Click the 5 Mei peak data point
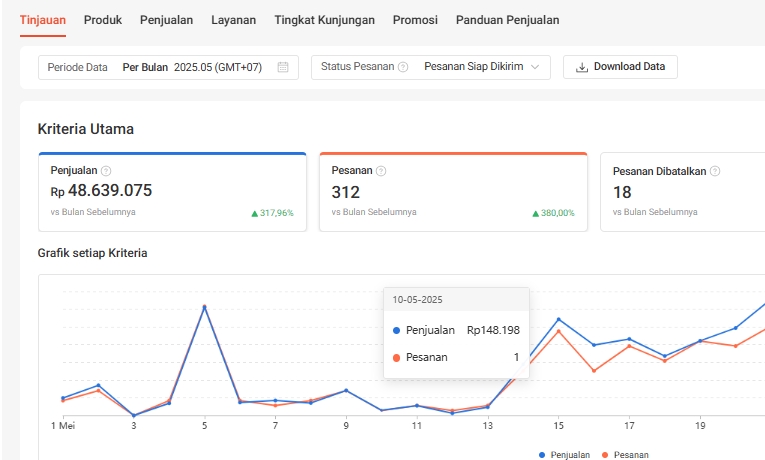 tap(204, 307)
